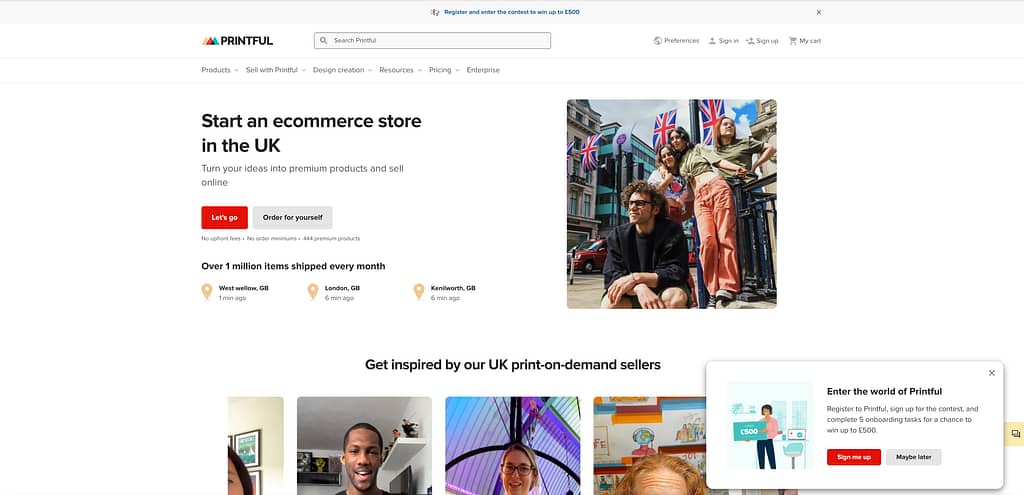Click the No upfront fees text
The width and height of the screenshot is (1024, 495).
tap(221, 238)
